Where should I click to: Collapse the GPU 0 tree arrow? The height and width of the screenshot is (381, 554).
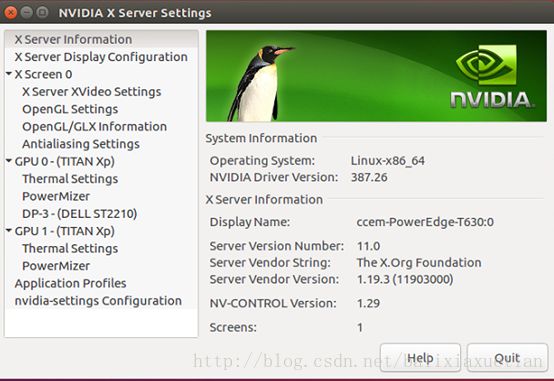[9, 160]
